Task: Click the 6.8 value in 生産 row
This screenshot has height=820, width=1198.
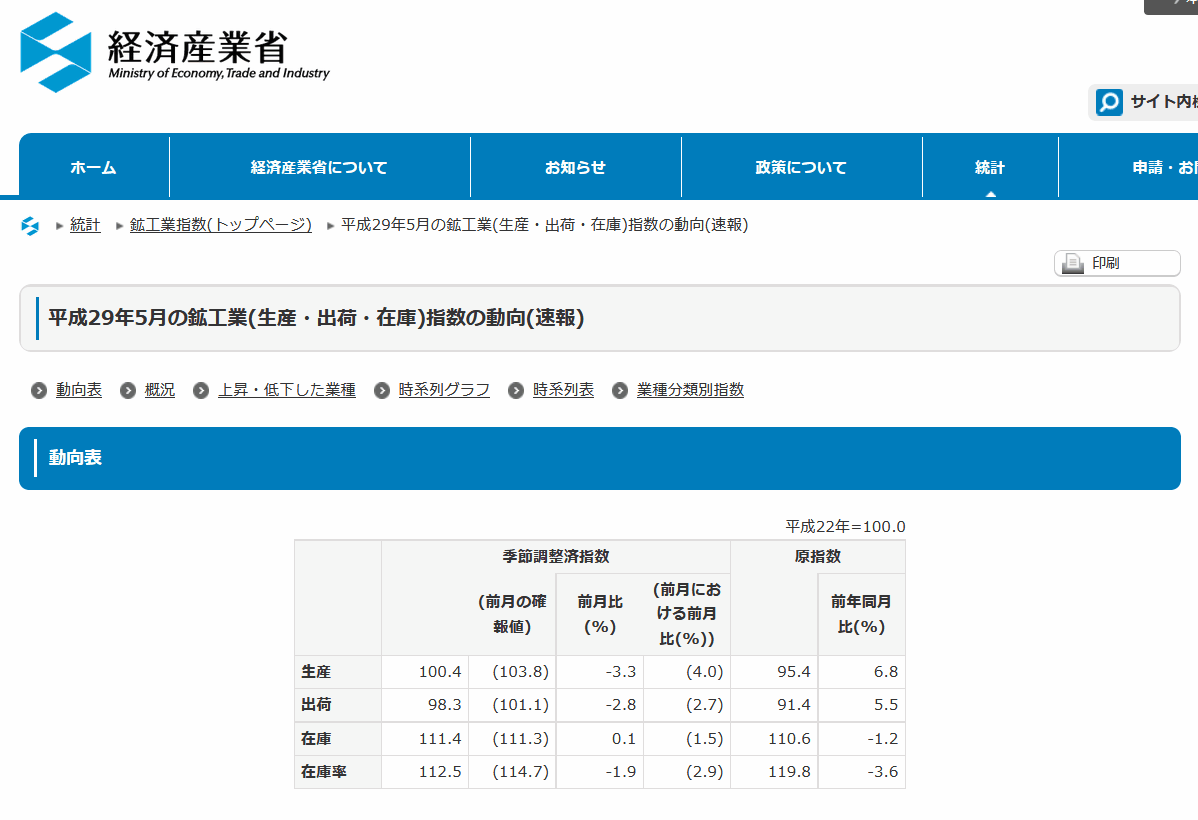Action: [x=886, y=672]
